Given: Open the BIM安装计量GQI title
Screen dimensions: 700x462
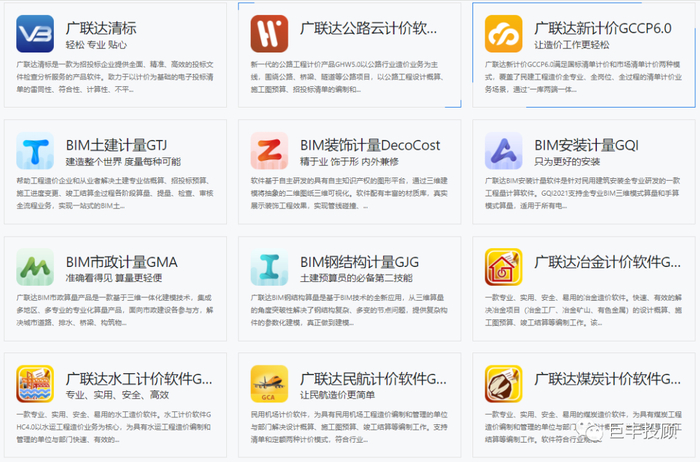Looking at the screenshot, I should tap(586, 145).
